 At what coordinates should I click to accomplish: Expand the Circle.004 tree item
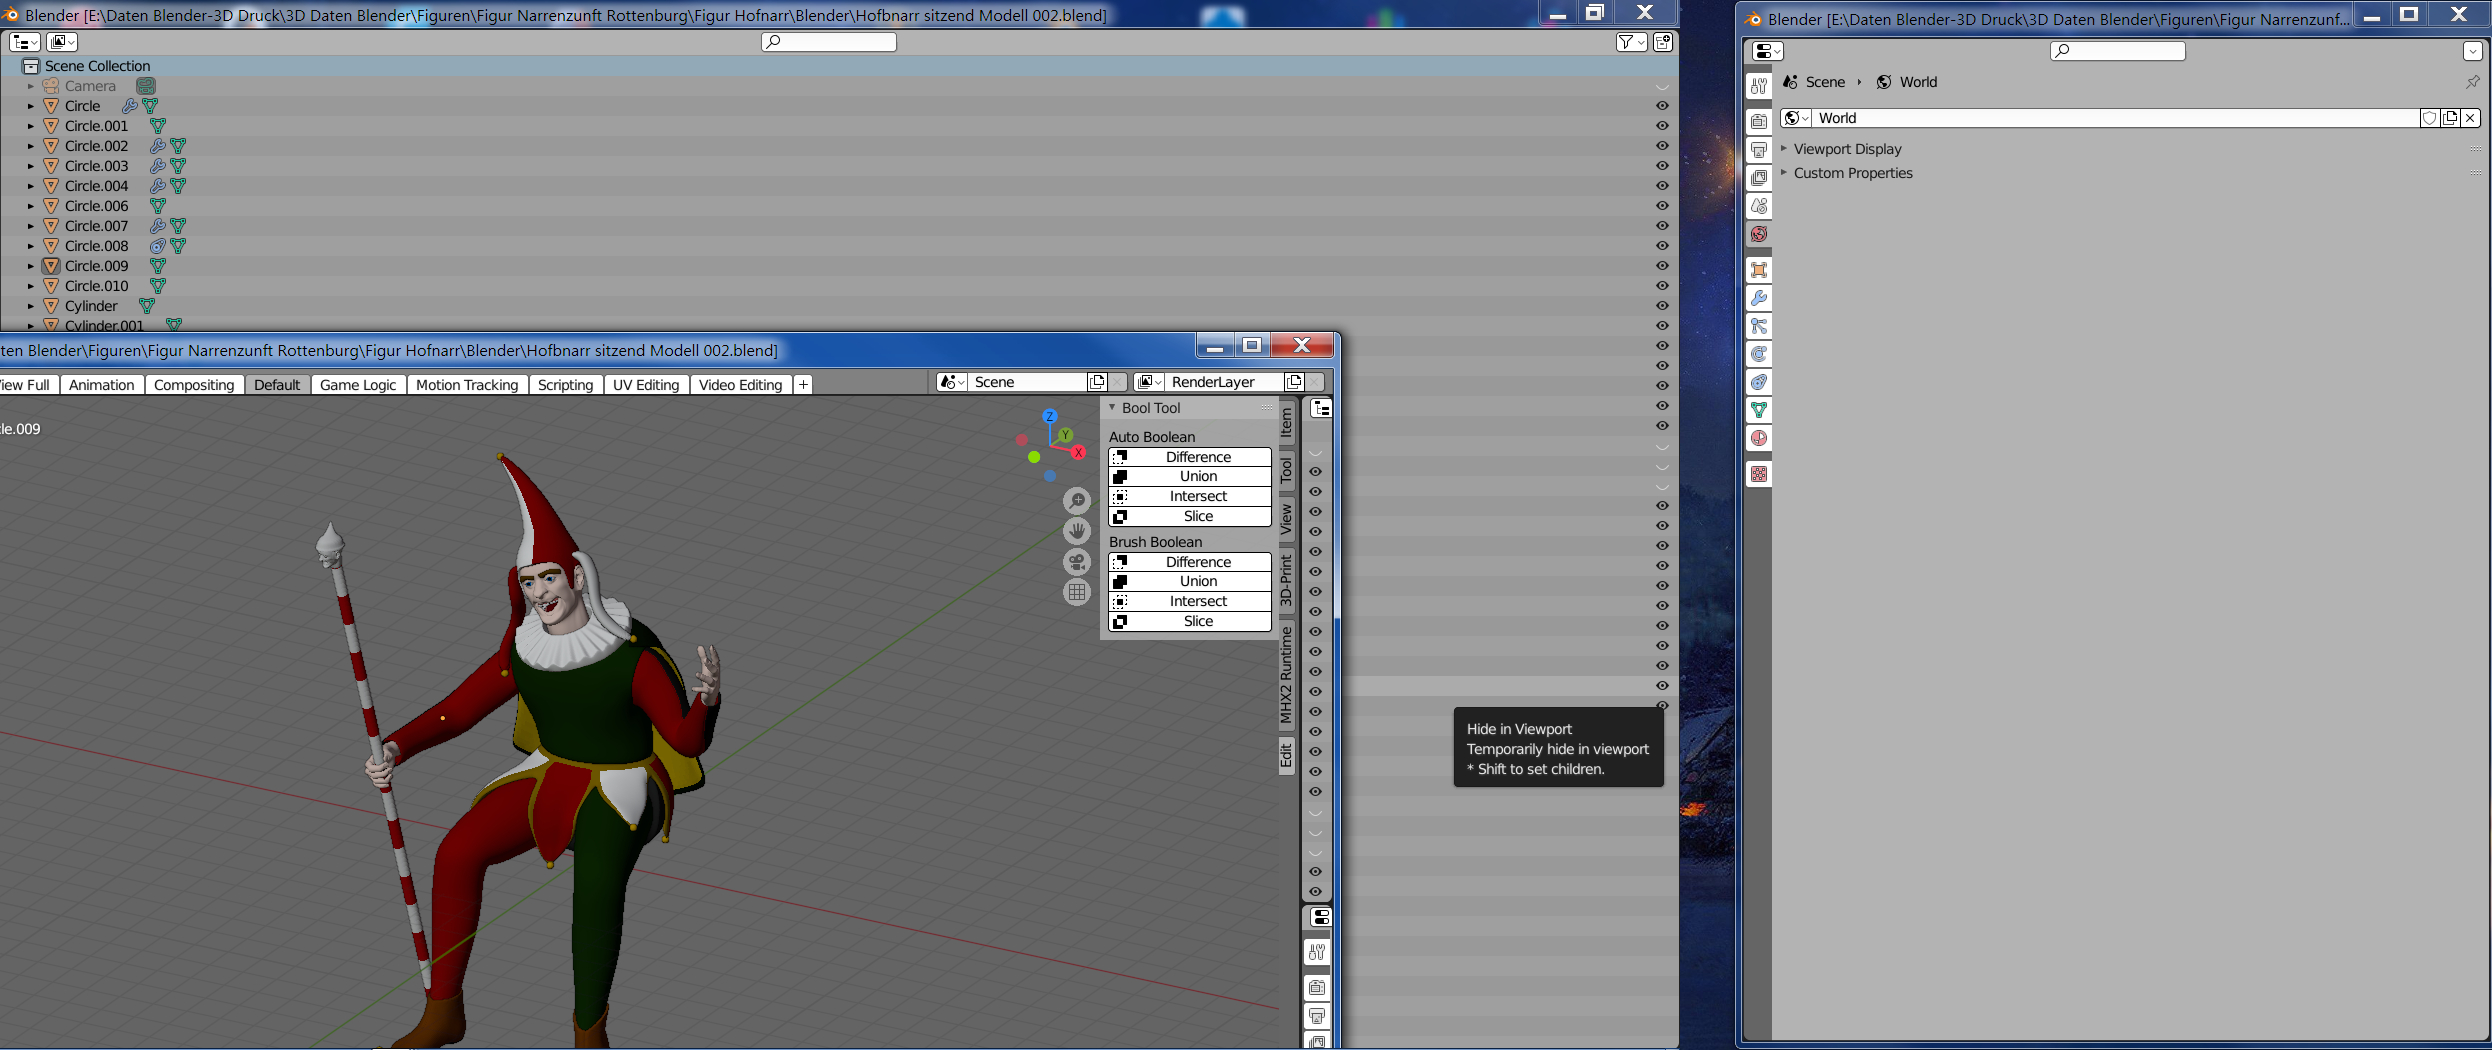point(31,186)
